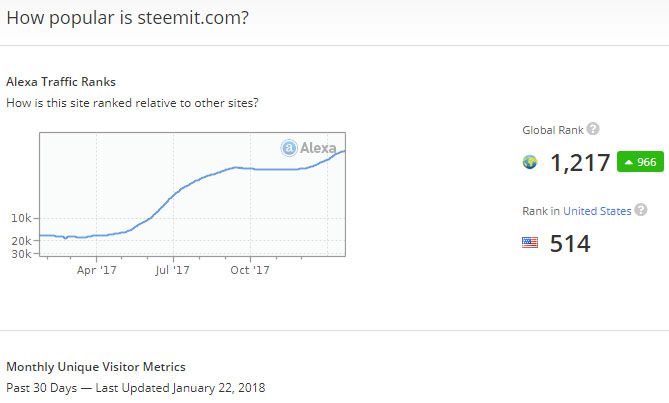Click the US flag icon beside 514
The width and height of the screenshot is (669, 403).
point(530,243)
